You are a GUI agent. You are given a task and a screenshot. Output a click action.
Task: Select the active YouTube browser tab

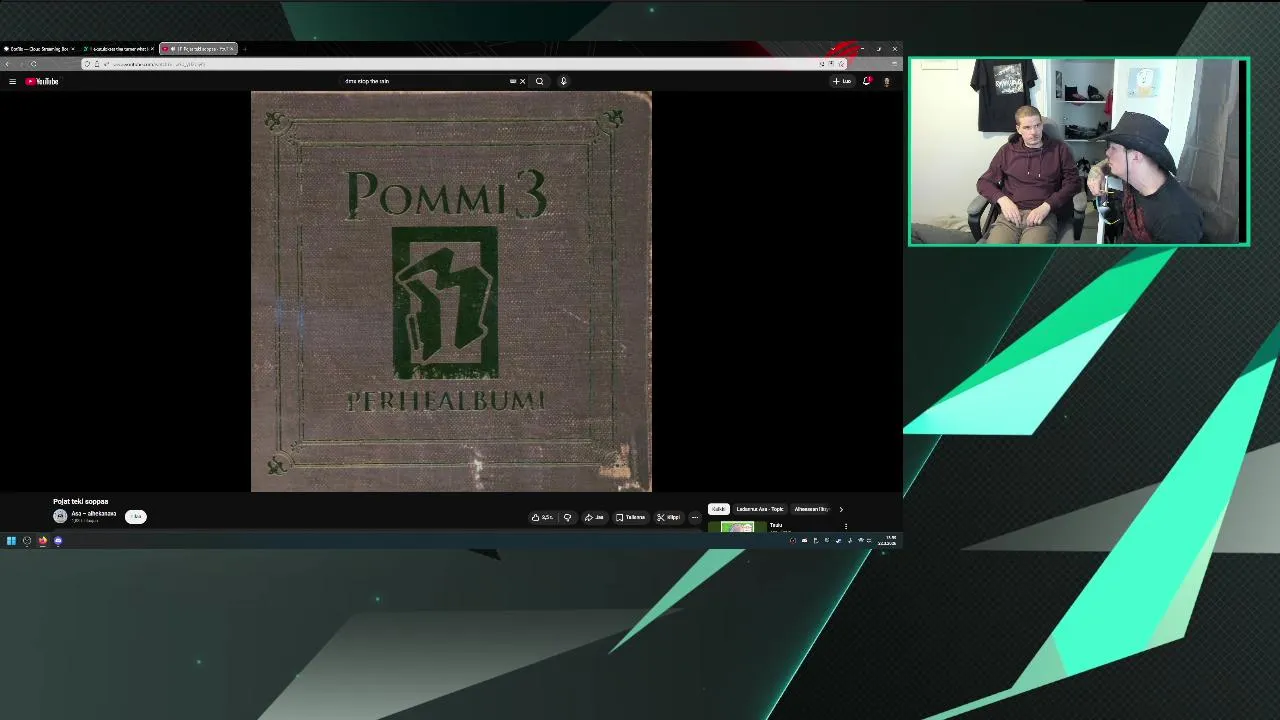click(x=198, y=48)
